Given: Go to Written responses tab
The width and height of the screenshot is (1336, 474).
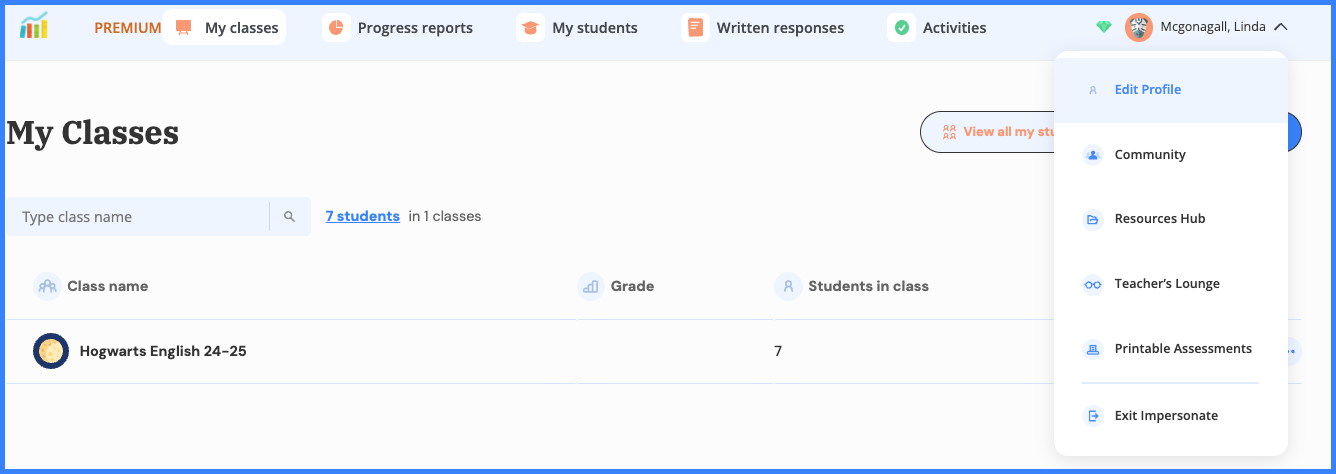Looking at the screenshot, I should 767,28.
